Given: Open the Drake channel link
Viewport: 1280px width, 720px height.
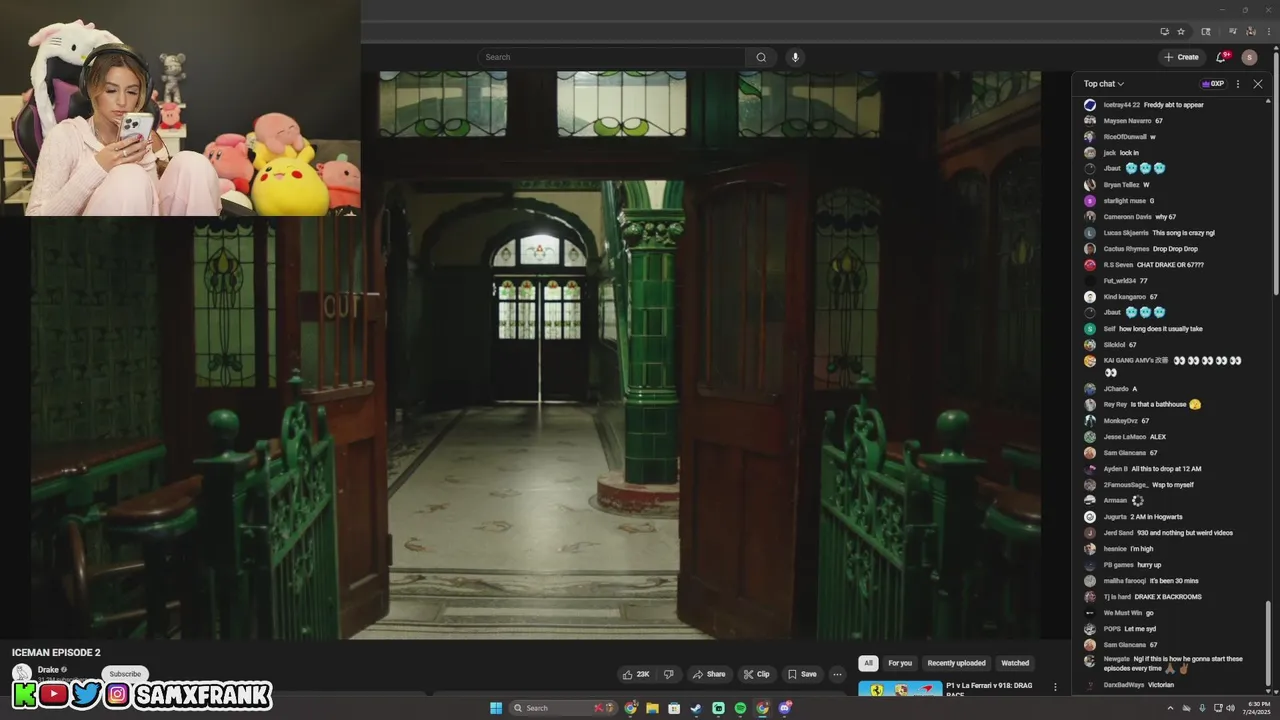Looking at the screenshot, I should [48, 670].
